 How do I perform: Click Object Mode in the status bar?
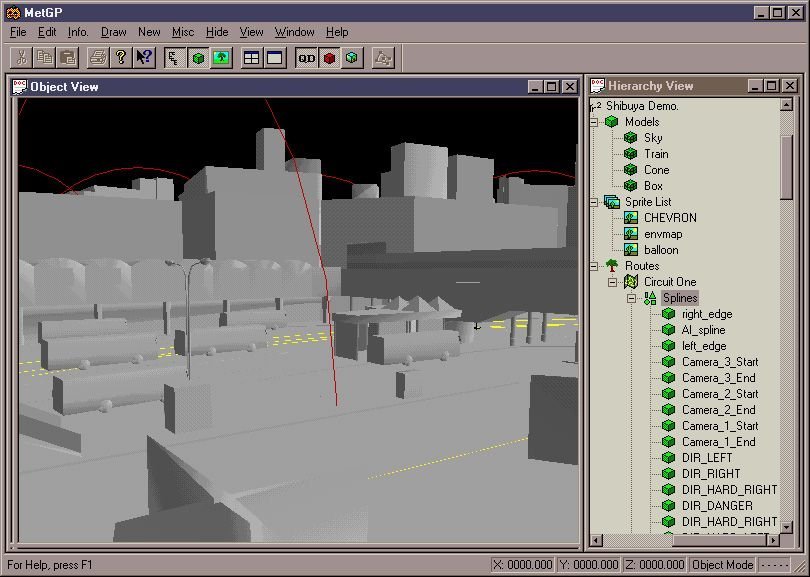[722, 565]
